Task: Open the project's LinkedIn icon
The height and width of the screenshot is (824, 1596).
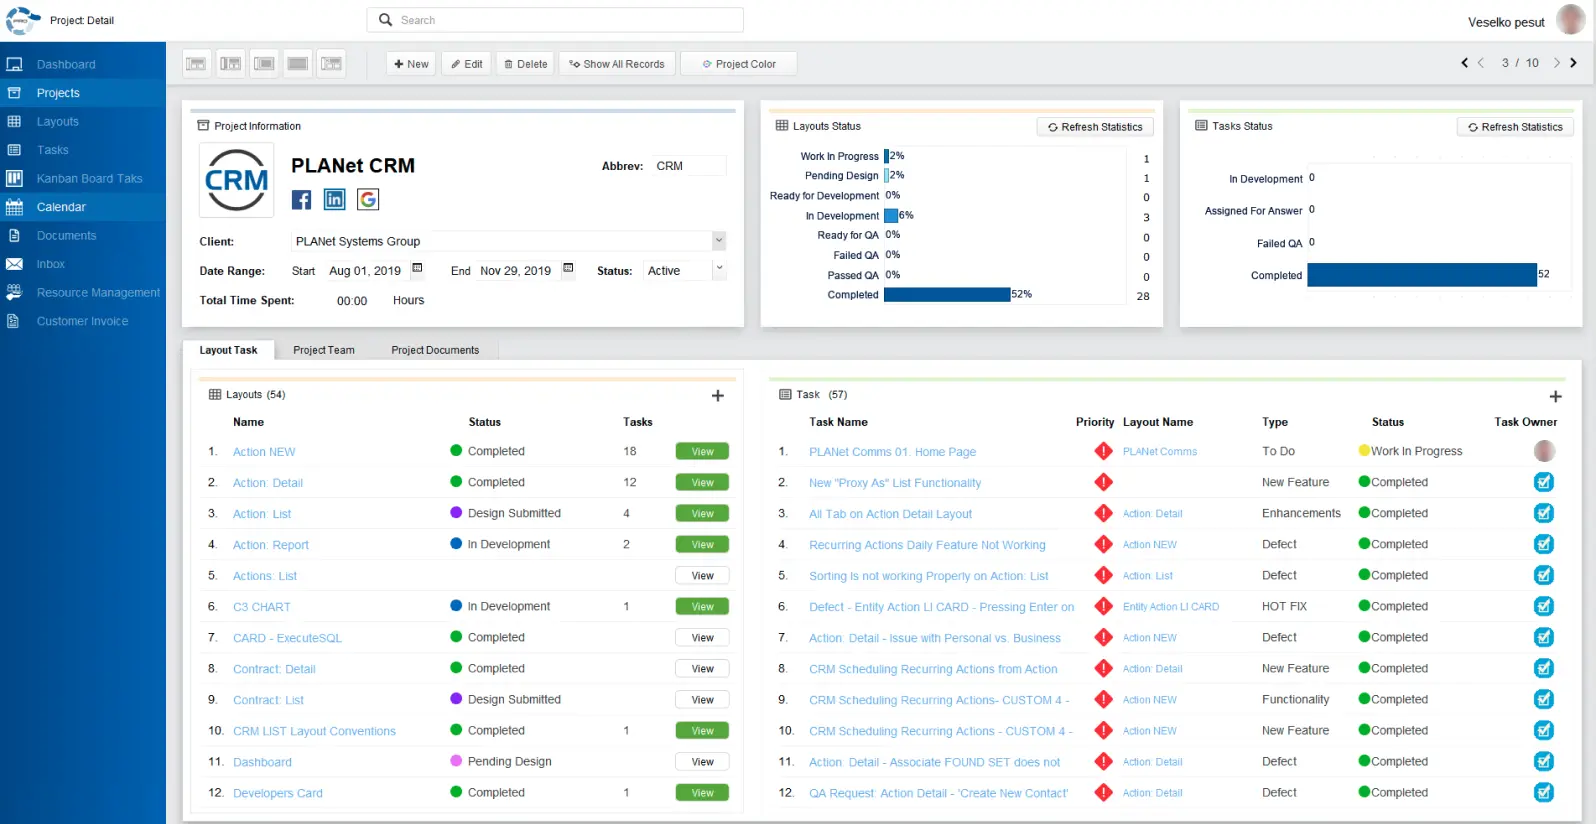Action: [335, 200]
